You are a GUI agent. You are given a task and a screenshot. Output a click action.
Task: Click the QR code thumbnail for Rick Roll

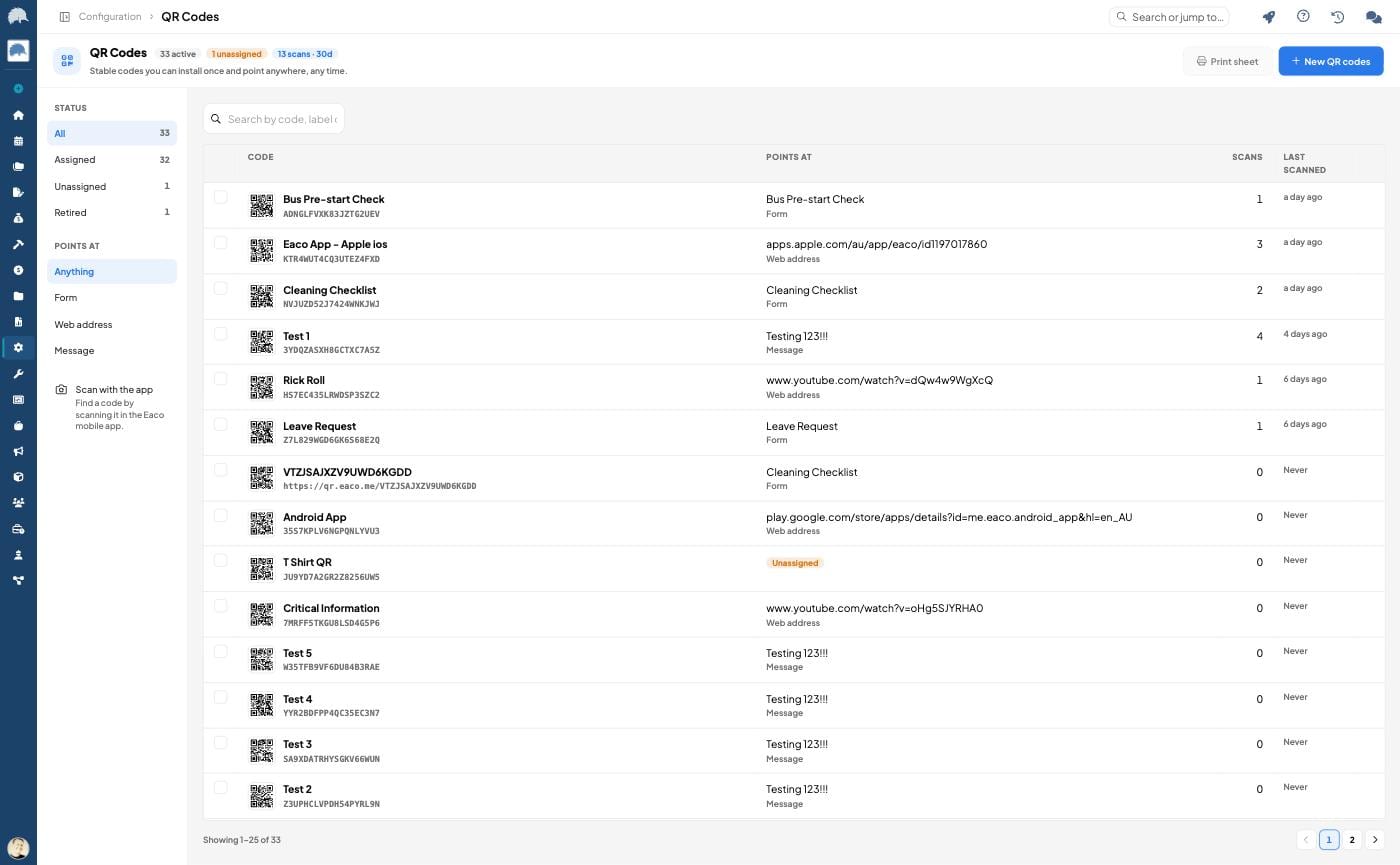tap(261, 387)
